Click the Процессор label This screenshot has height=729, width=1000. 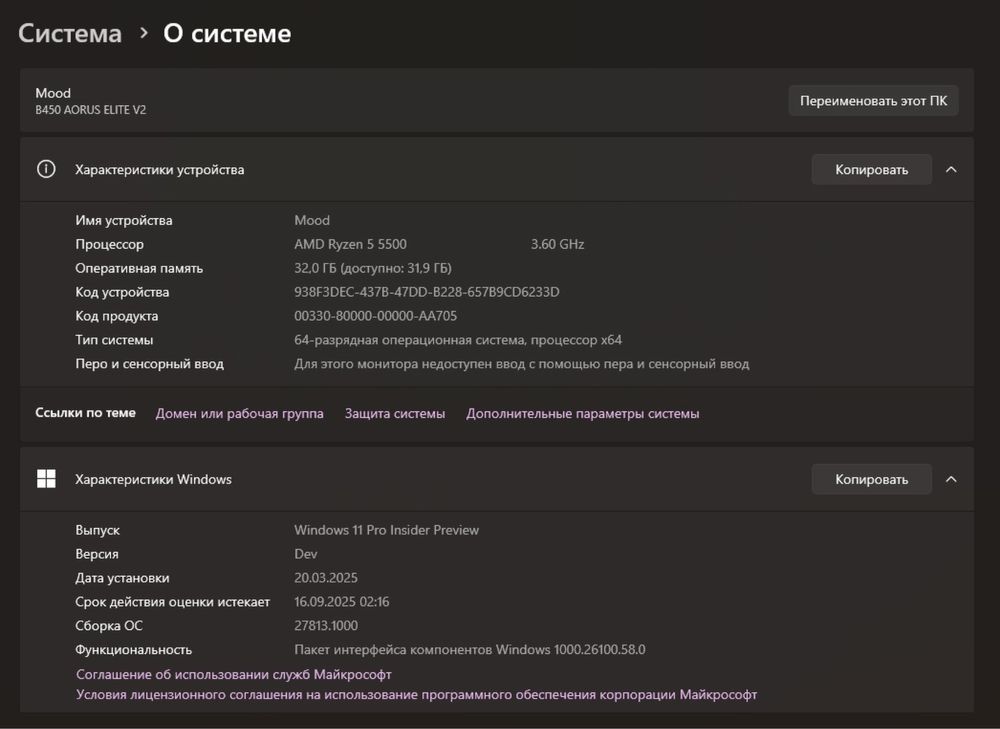110,244
